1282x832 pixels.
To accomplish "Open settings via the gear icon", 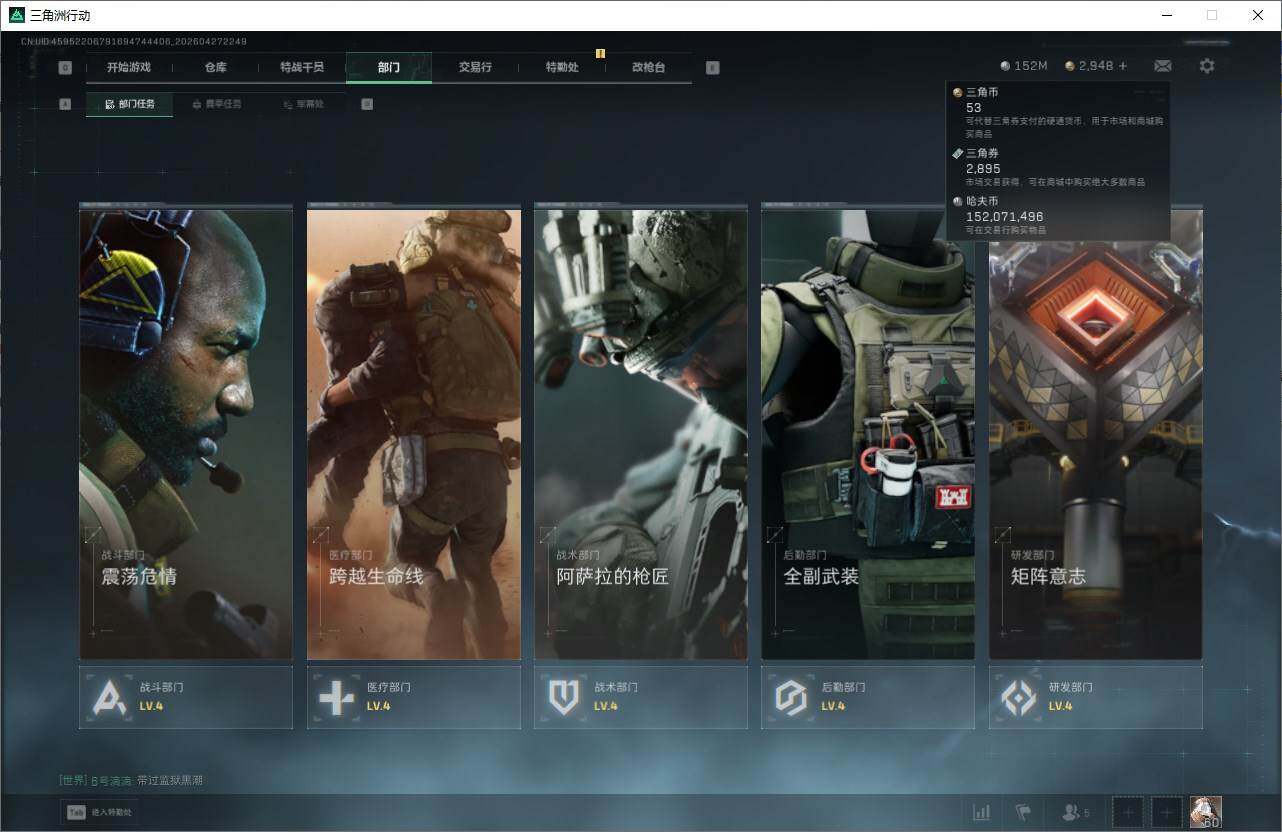I will point(1207,66).
